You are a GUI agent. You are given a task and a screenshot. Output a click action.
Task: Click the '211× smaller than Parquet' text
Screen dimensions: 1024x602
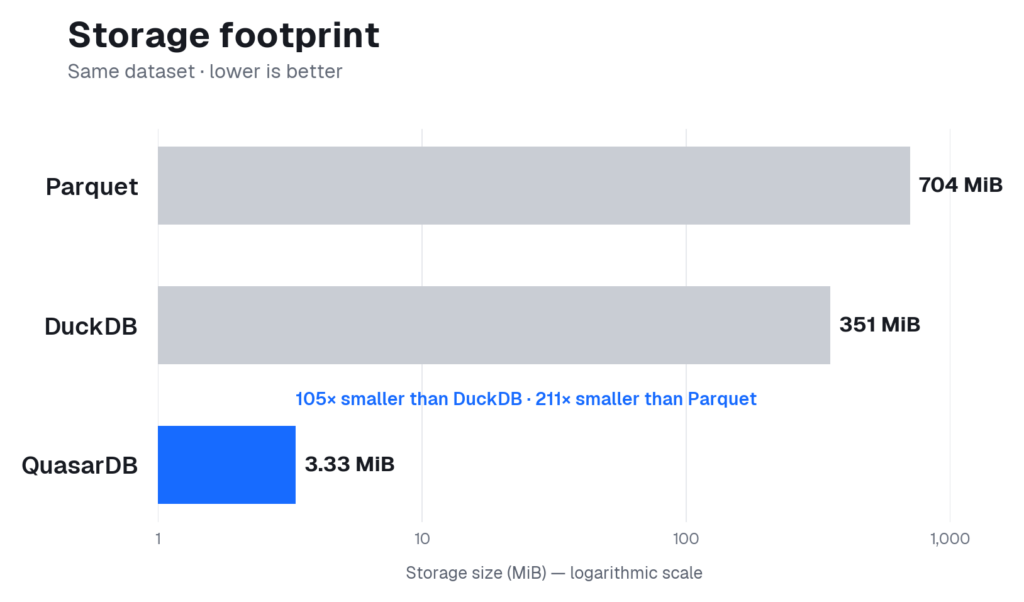(646, 399)
